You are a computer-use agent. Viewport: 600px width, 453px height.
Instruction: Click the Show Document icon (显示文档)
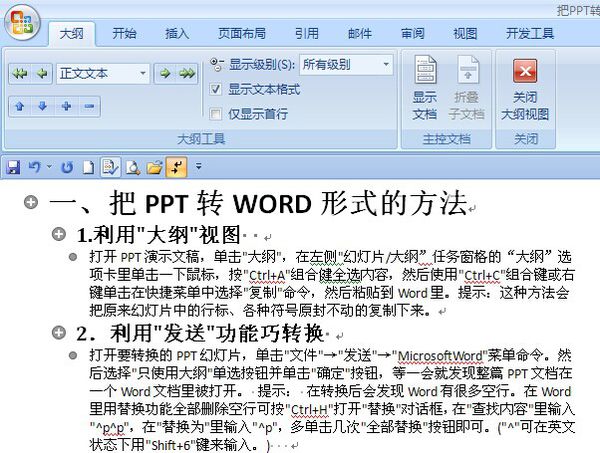tap(425, 88)
